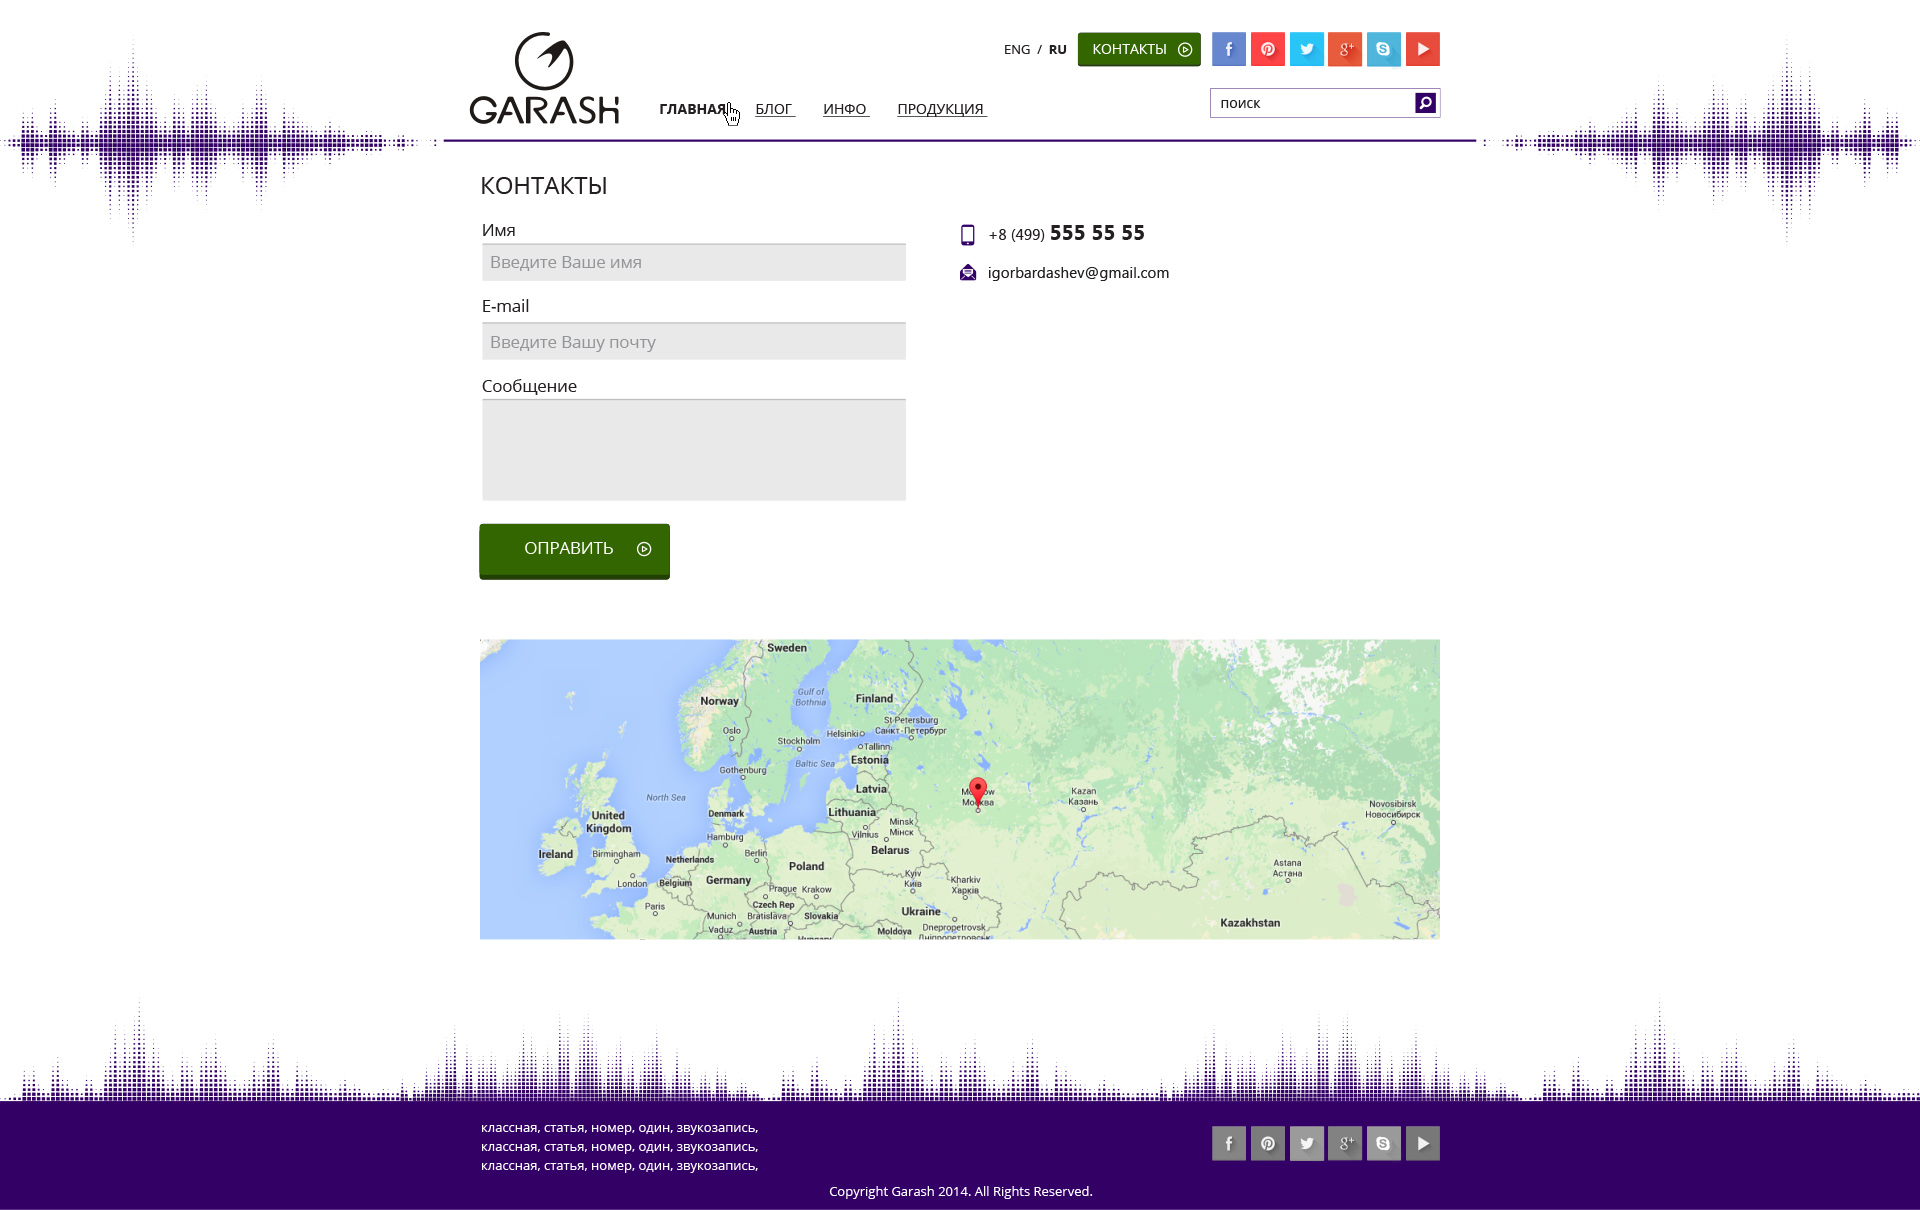Screen dimensions: 1920x1210
Task: Open the Facebook icon in header
Action: click(1228, 49)
